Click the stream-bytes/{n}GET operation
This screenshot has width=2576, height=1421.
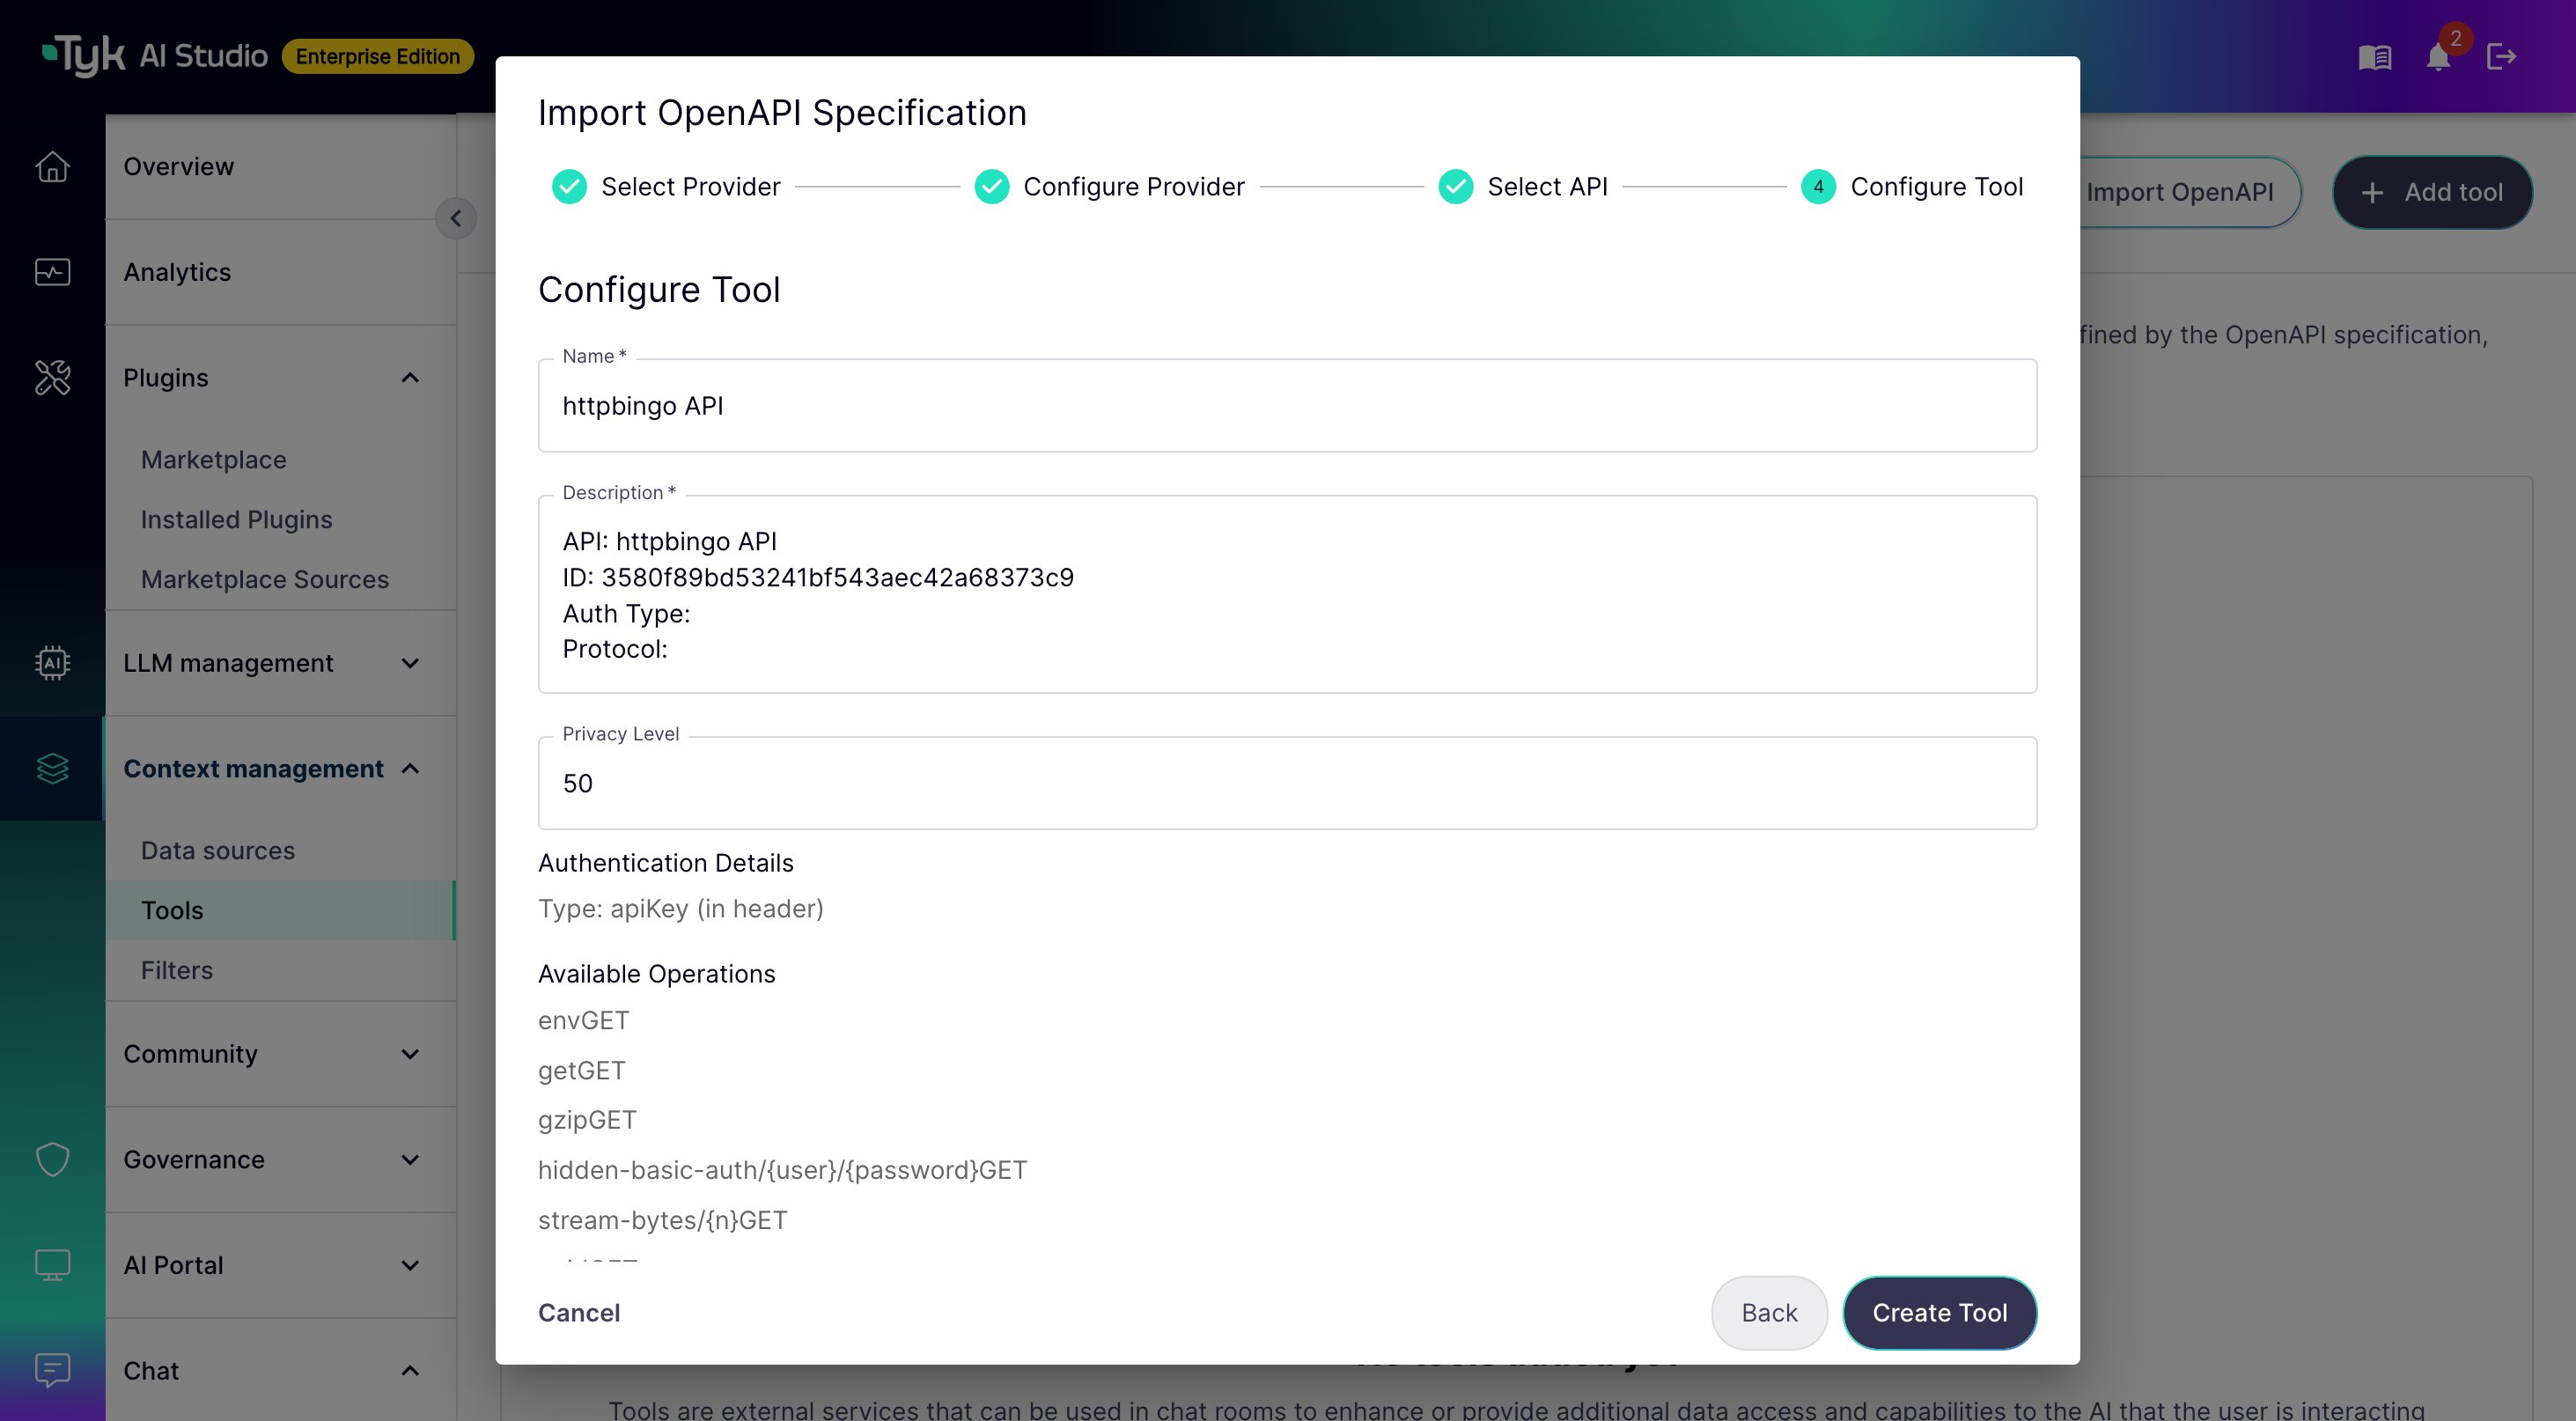pyautogui.click(x=663, y=1220)
